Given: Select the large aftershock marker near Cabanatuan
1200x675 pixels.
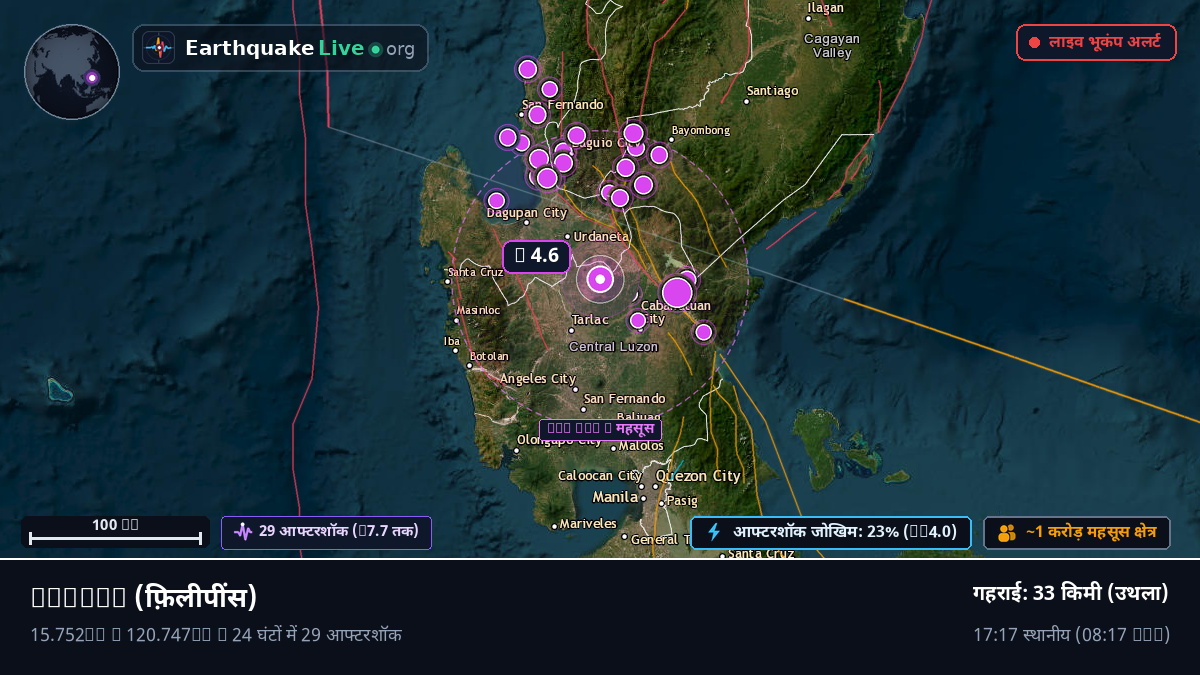Looking at the screenshot, I should 677,292.
